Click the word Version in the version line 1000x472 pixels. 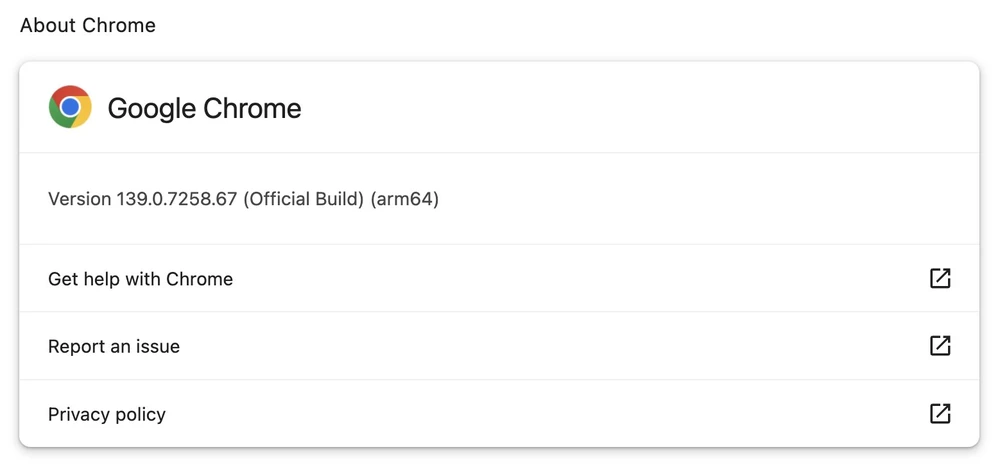pyautogui.click(x=79, y=199)
